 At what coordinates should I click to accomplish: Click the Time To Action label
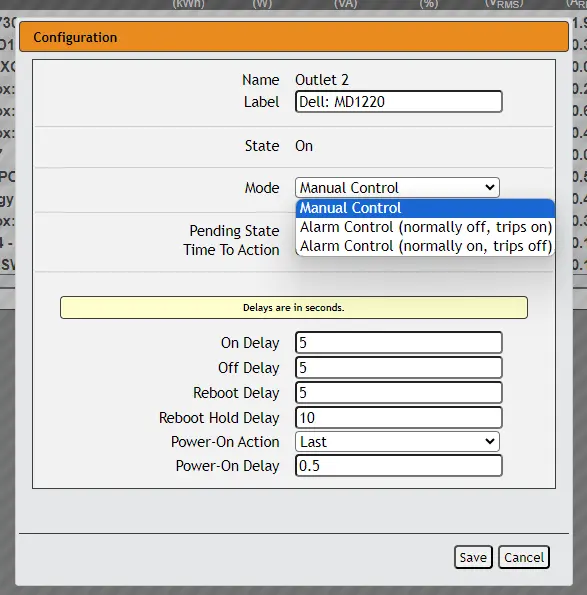click(231, 250)
